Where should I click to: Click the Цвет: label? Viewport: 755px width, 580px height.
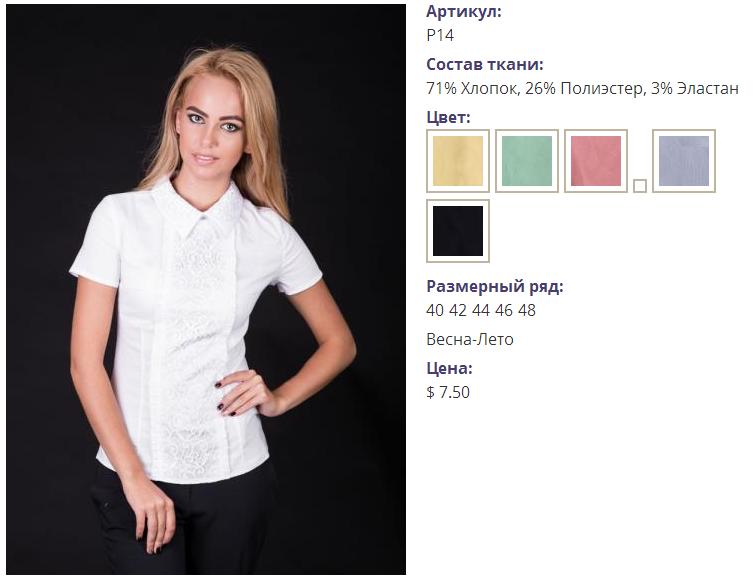[448, 117]
